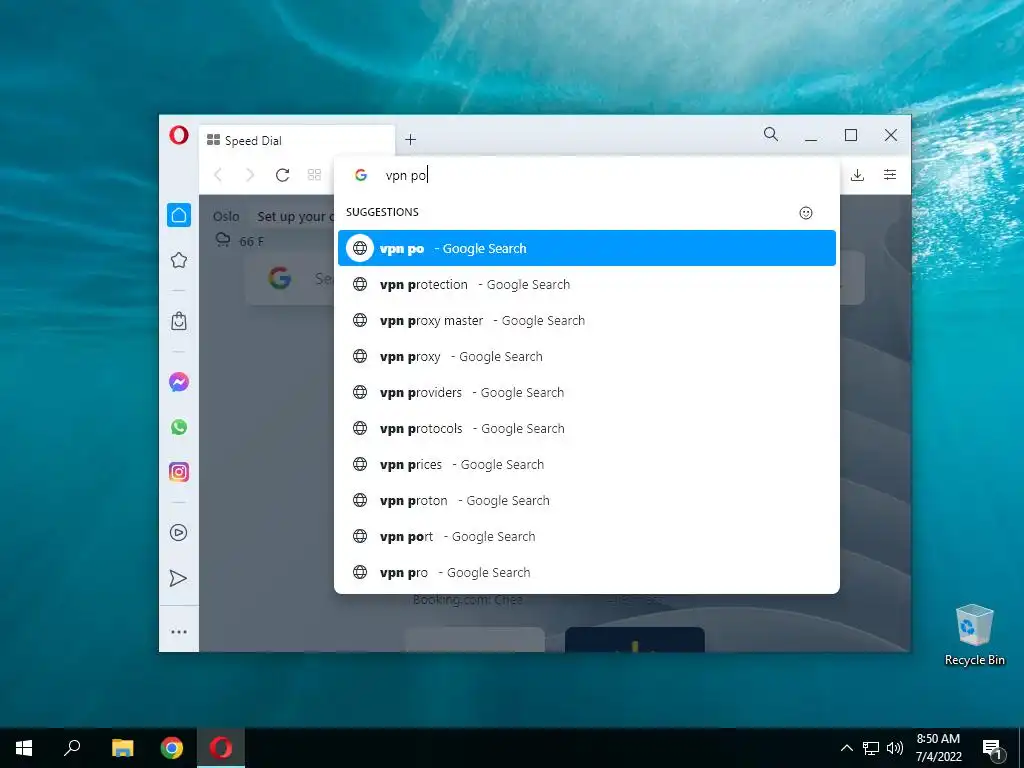The width and height of the screenshot is (1024, 768).
Task: Click the smiley feedback icon in suggestions
Action: point(806,213)
